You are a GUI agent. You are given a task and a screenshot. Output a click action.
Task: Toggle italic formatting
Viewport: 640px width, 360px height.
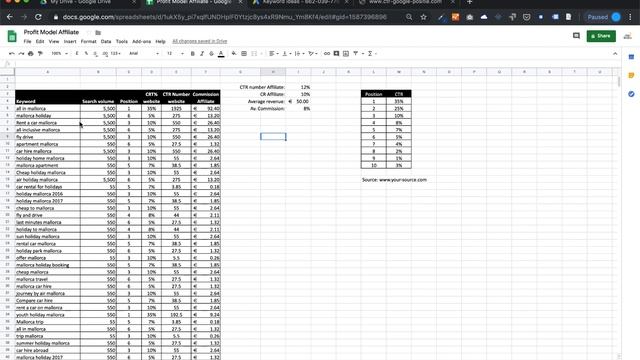coord(202,53)
